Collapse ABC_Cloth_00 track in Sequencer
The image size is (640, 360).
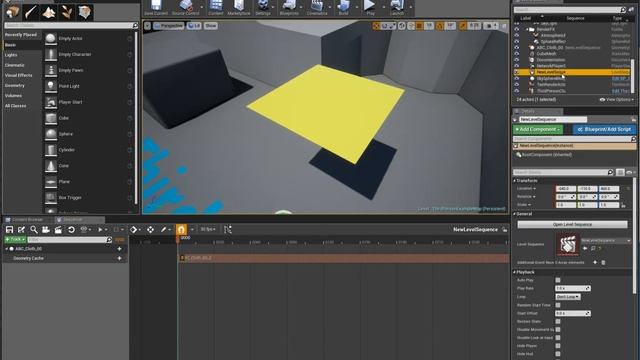coord(7,249)
